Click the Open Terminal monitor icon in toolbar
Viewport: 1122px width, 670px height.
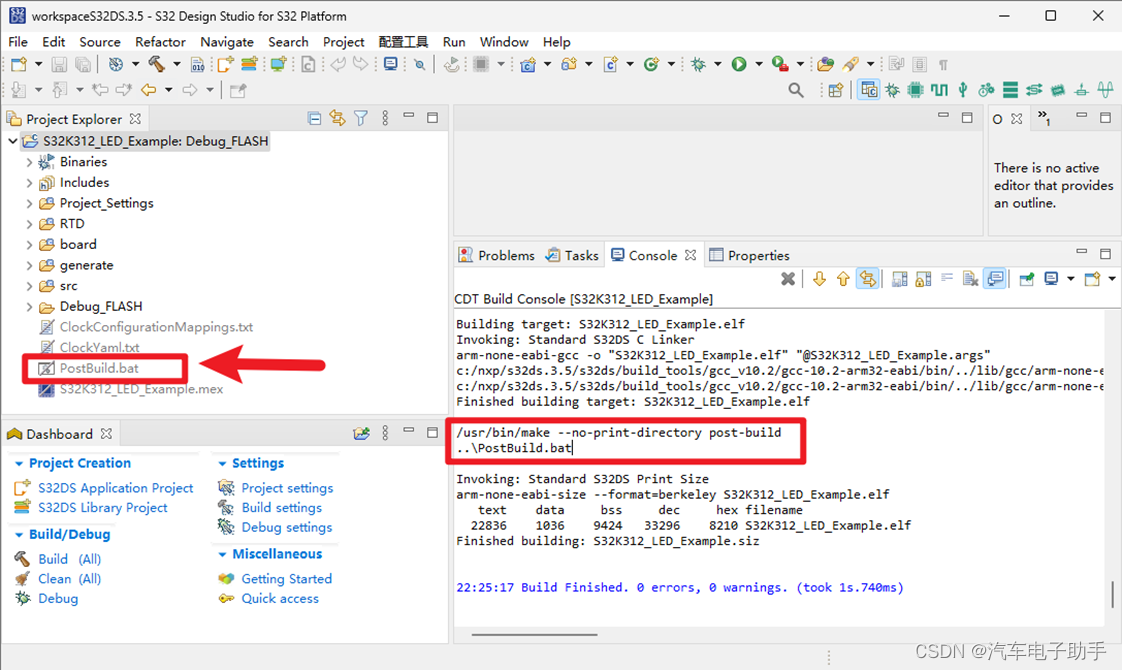[391, 64]
